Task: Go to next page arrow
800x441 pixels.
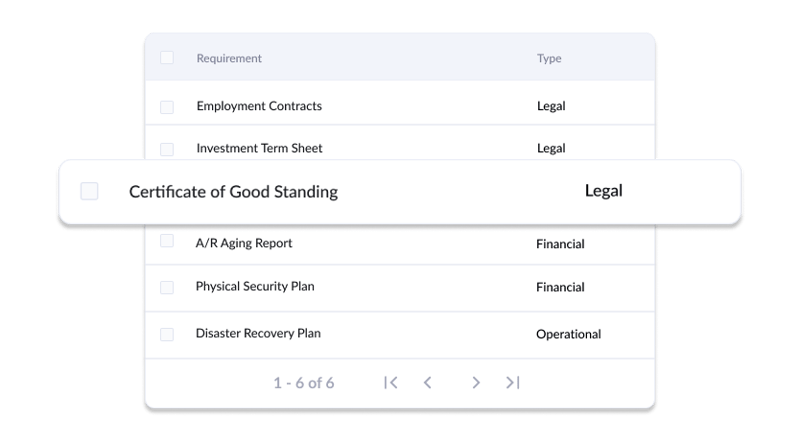Action: pyautogui.click(x=476, y=382)
